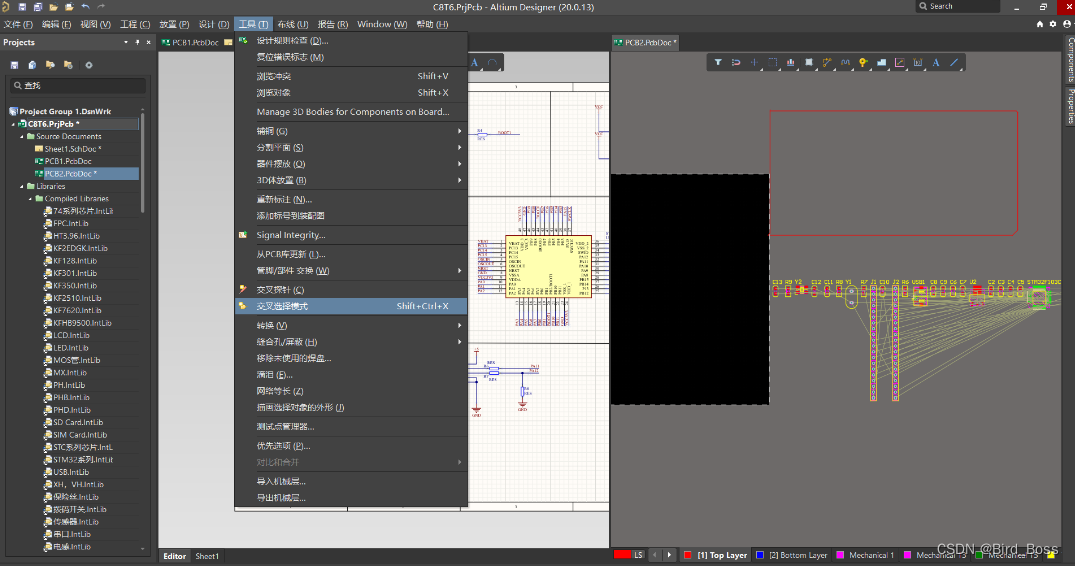
Task: Click the blue Bottom Layer color swatch
Action: coord(760,555)
